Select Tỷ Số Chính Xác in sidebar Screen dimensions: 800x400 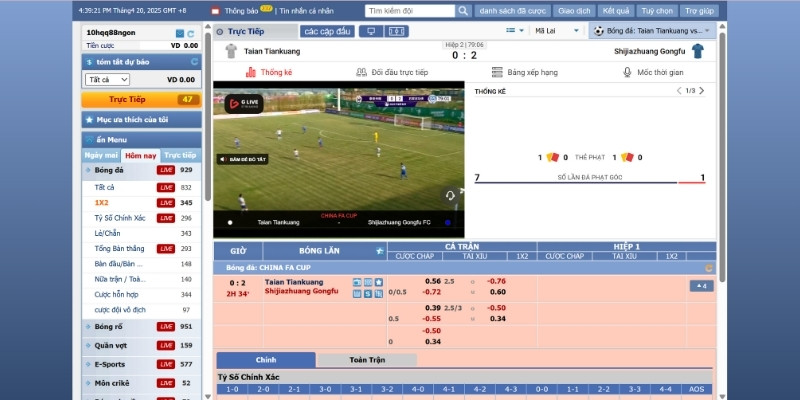(141, 218)
